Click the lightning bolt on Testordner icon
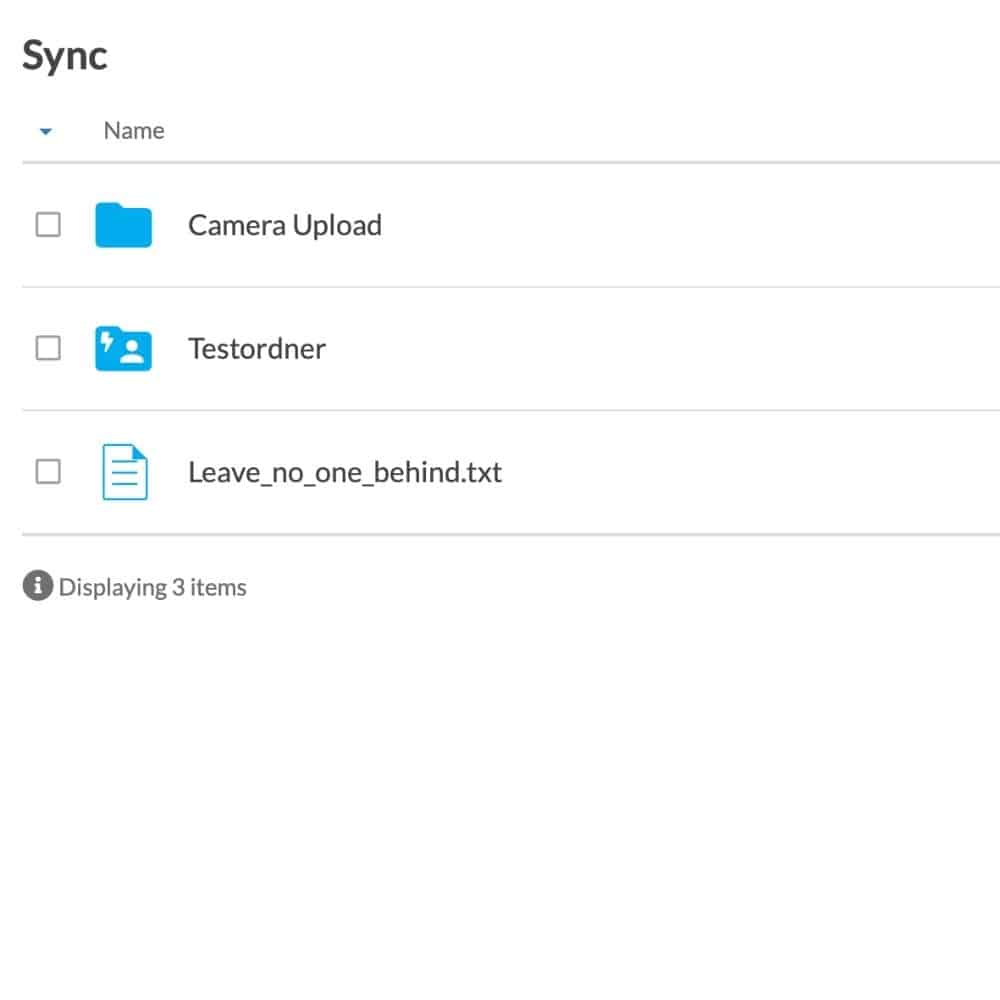The image size is (1000, 1000). (x=107, y=342)
